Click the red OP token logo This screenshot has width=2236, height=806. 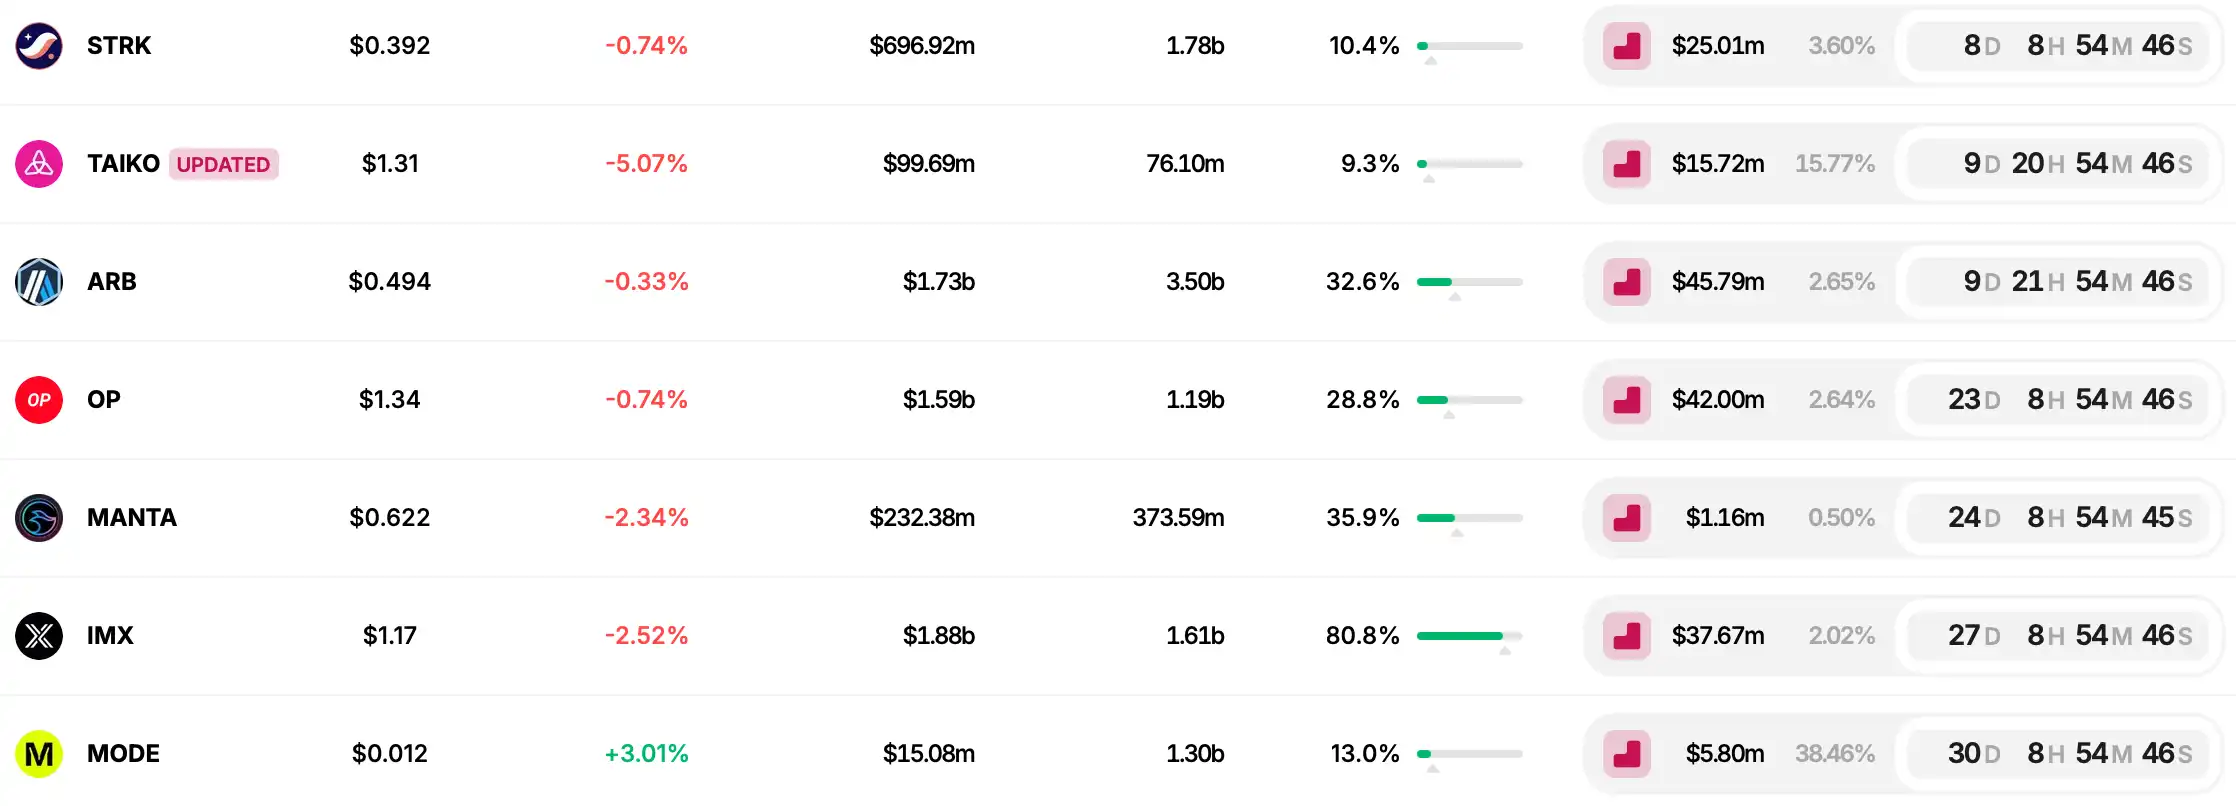point(39,400)
